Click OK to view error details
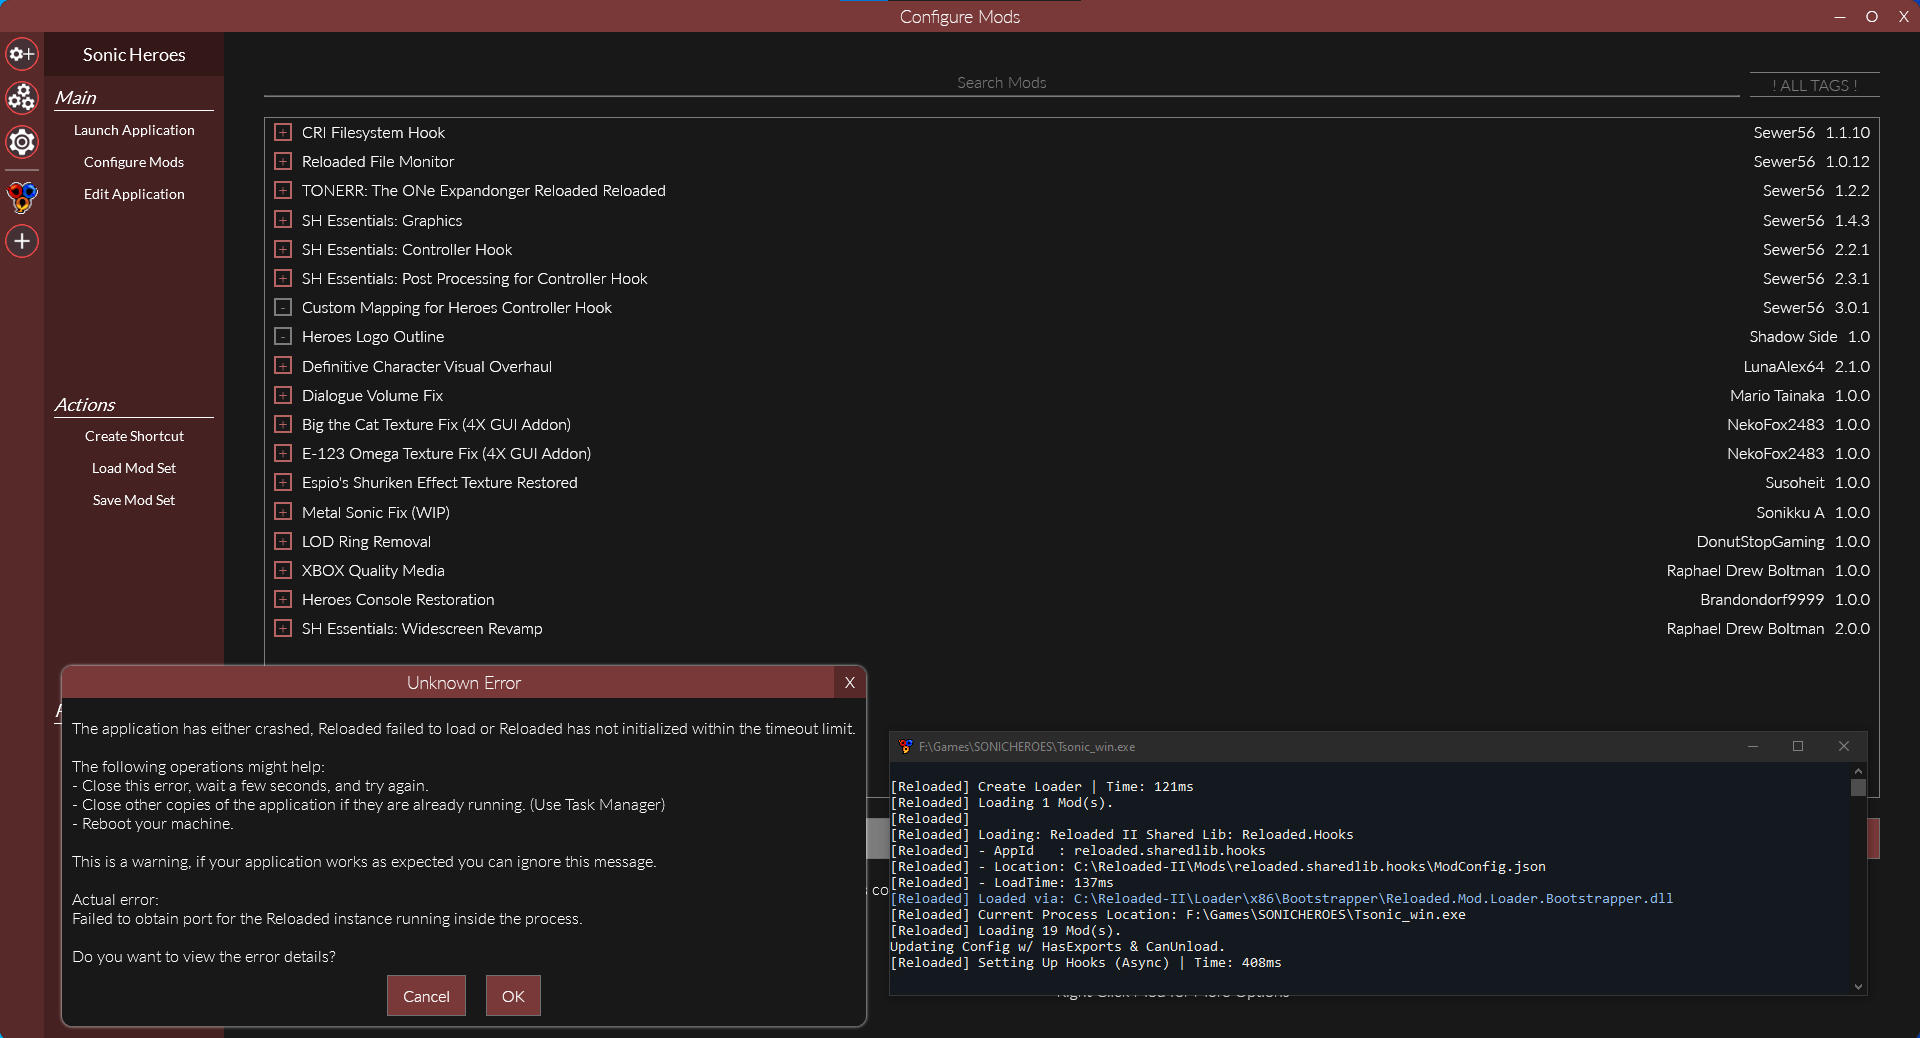The width and height of the screenshot is (1920, 1038). point(513,996)
